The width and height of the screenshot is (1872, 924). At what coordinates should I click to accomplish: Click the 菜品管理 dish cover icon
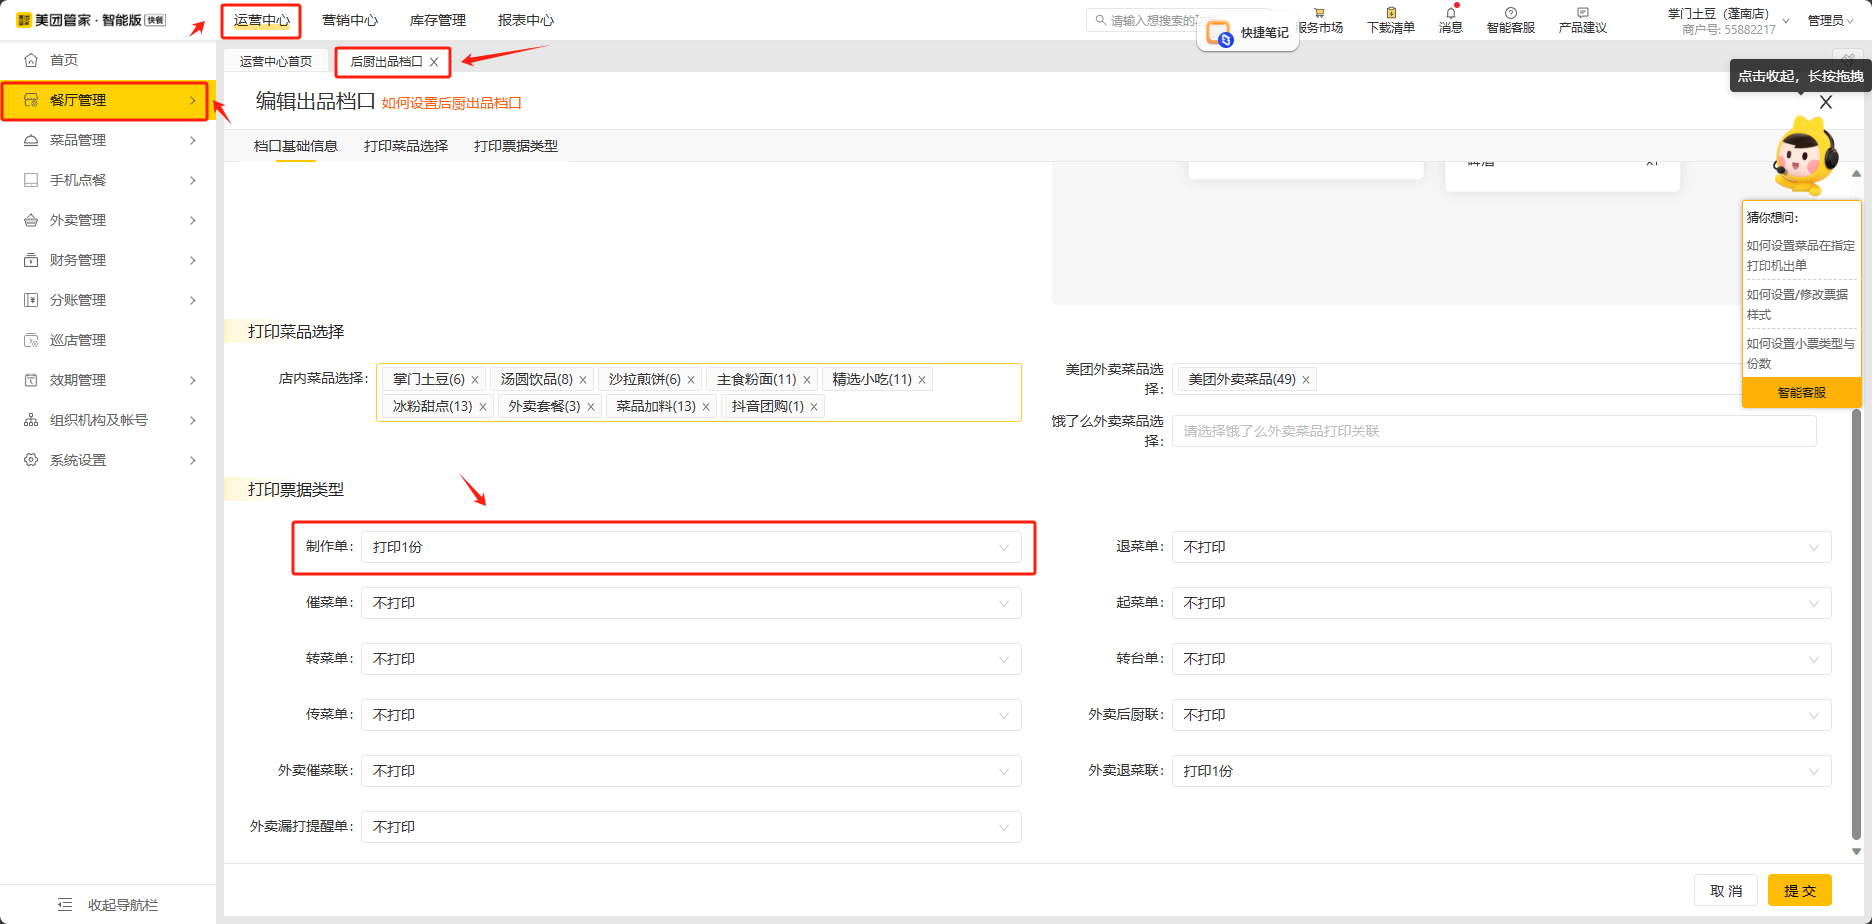pos(31,140)
